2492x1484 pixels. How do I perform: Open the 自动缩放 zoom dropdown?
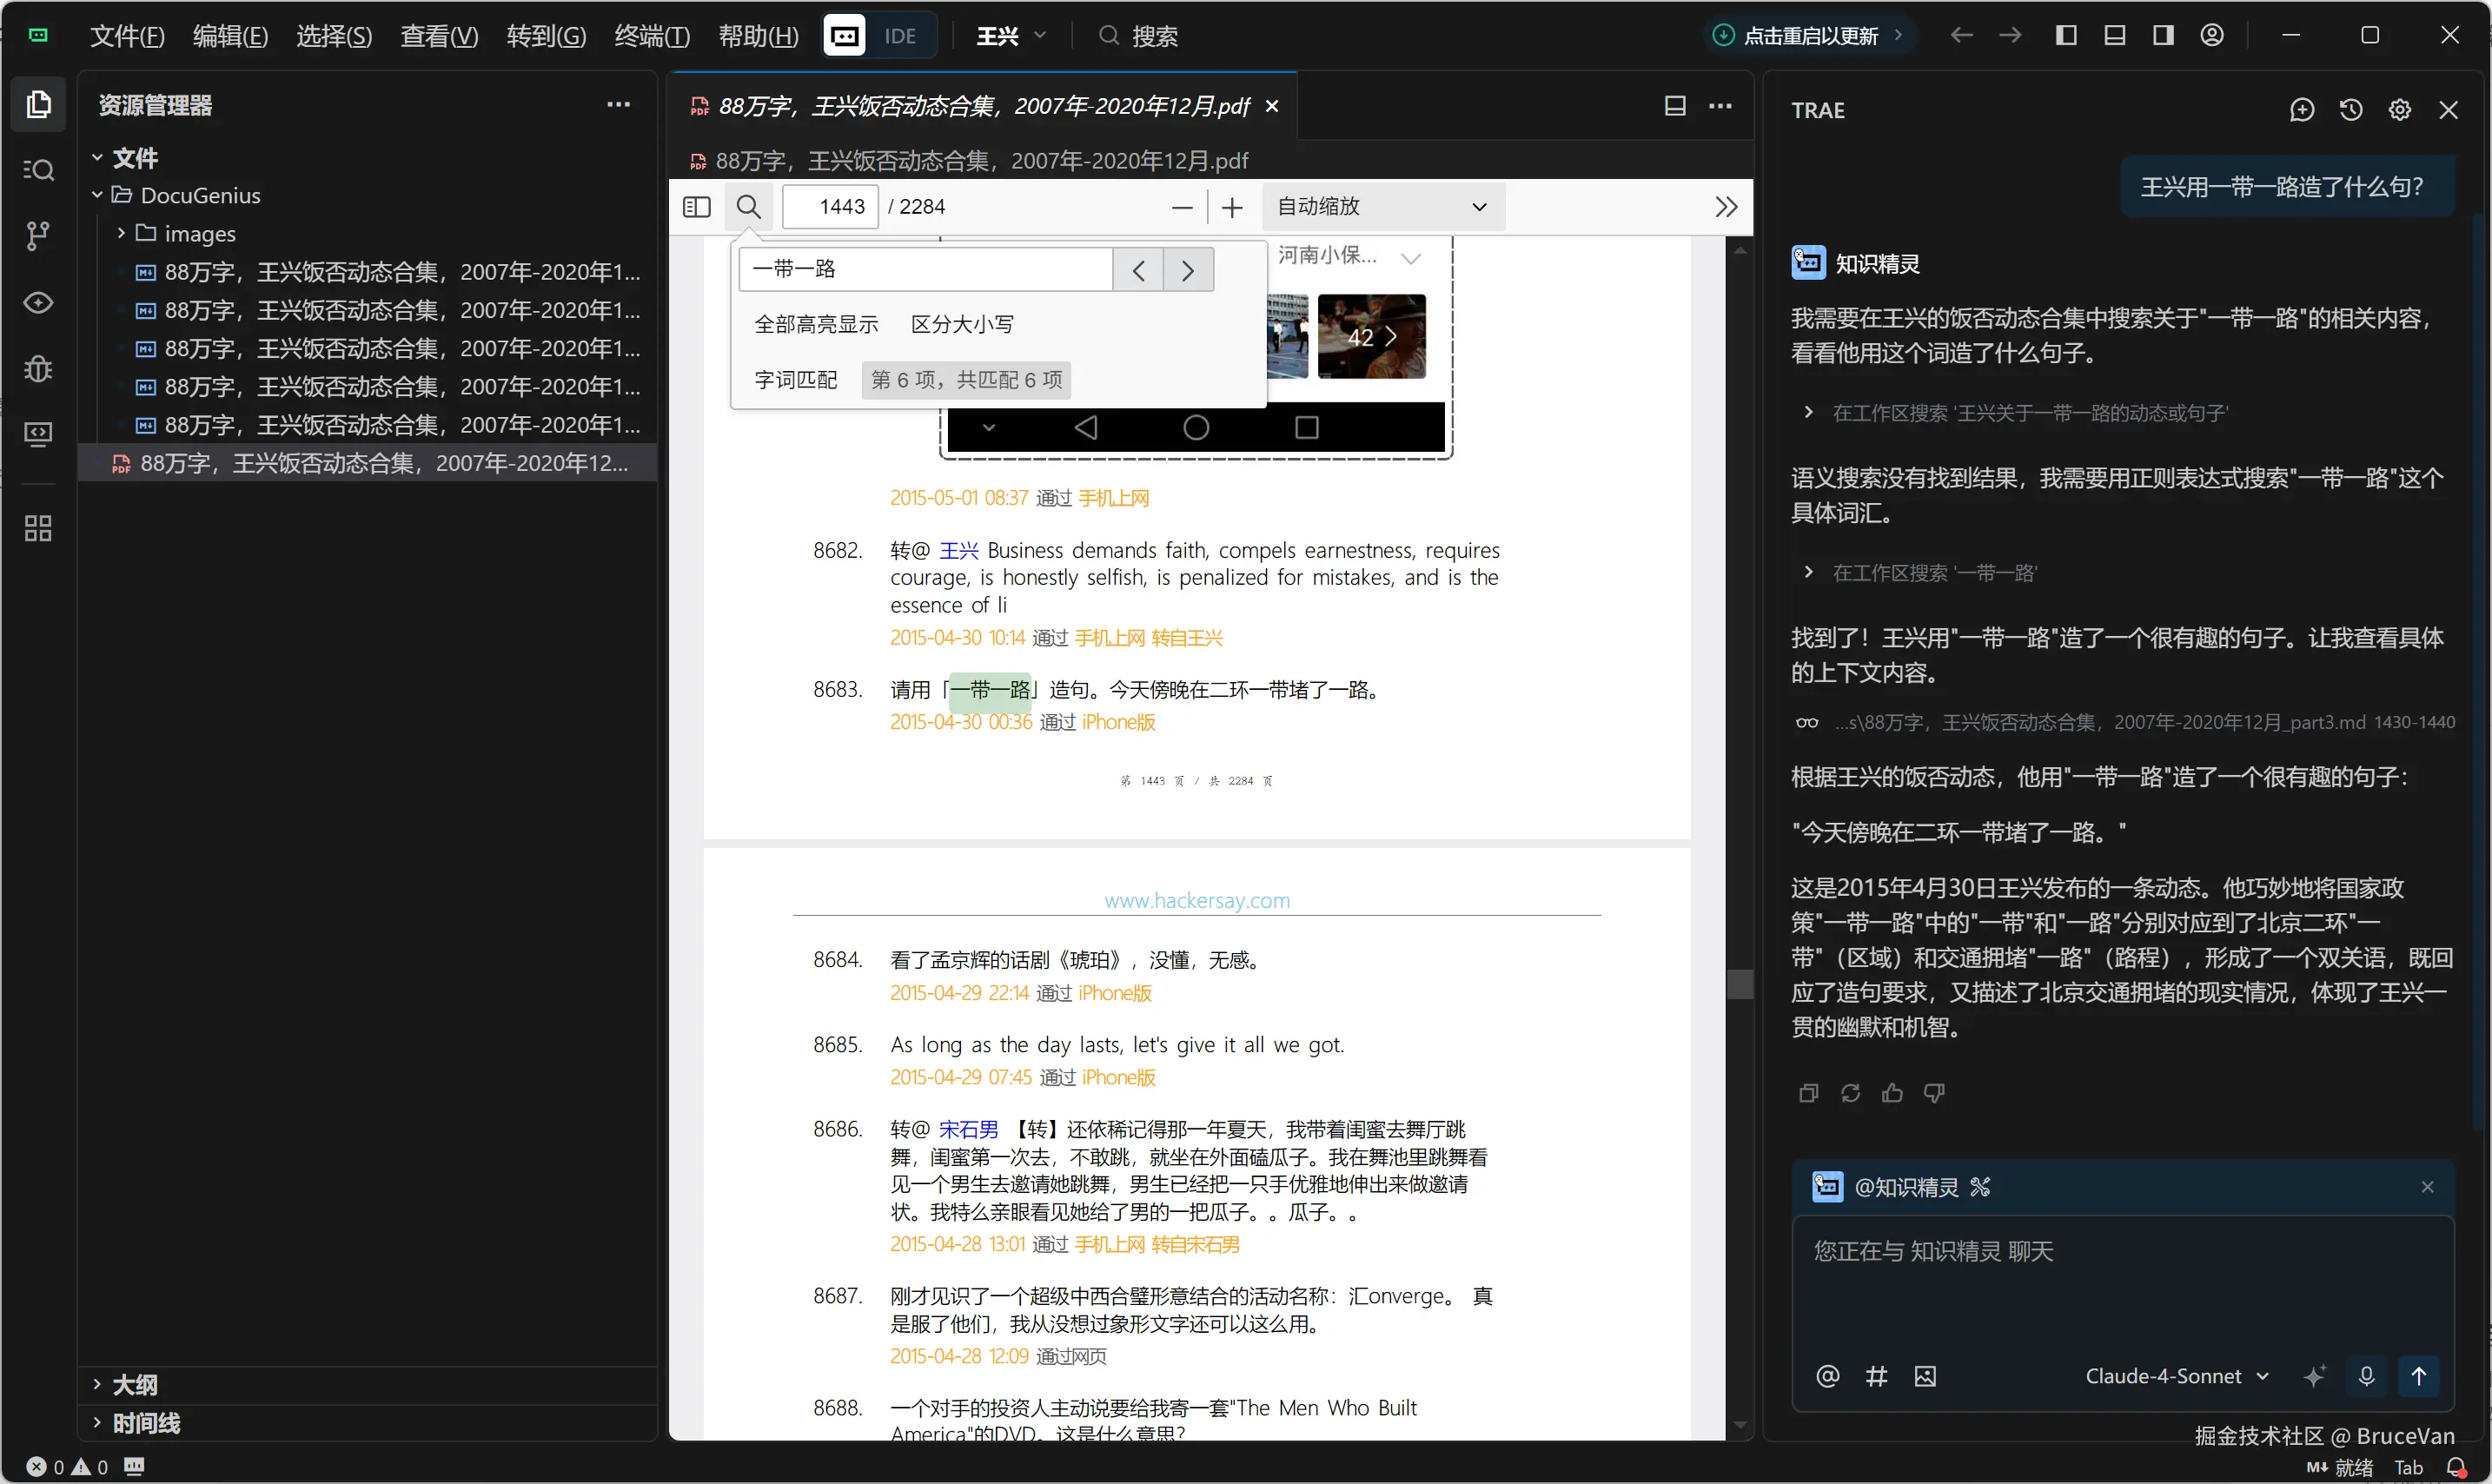point(1382,207)
